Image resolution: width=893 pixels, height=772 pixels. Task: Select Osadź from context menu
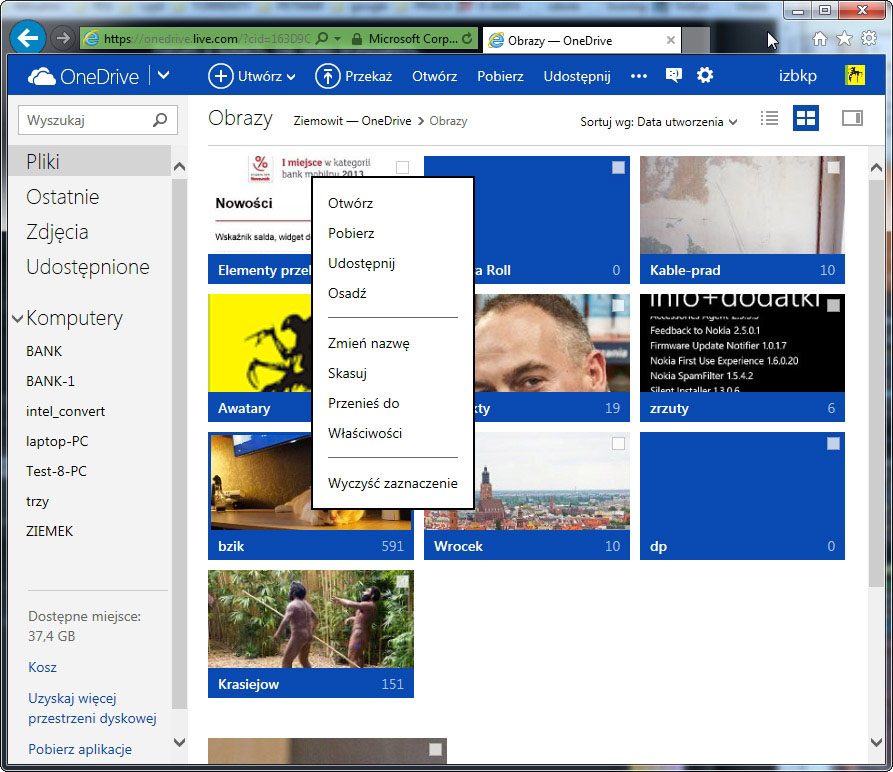click(x=347, y=293)
